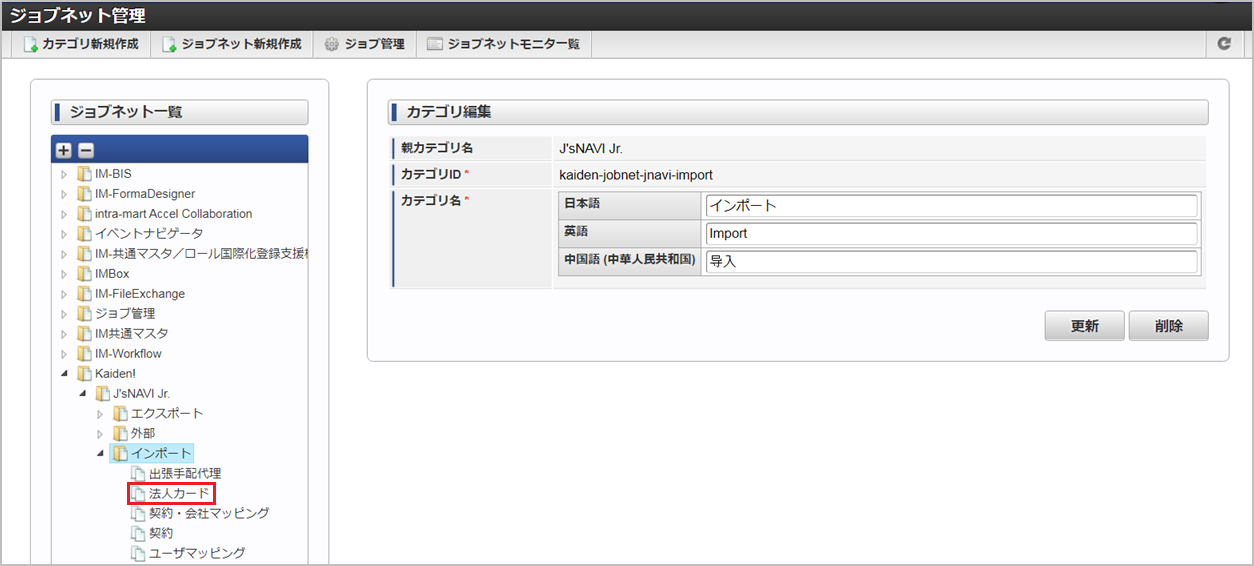Click the refresh icon in the toolbar
1254x566 pixels.
(1224, 44)
